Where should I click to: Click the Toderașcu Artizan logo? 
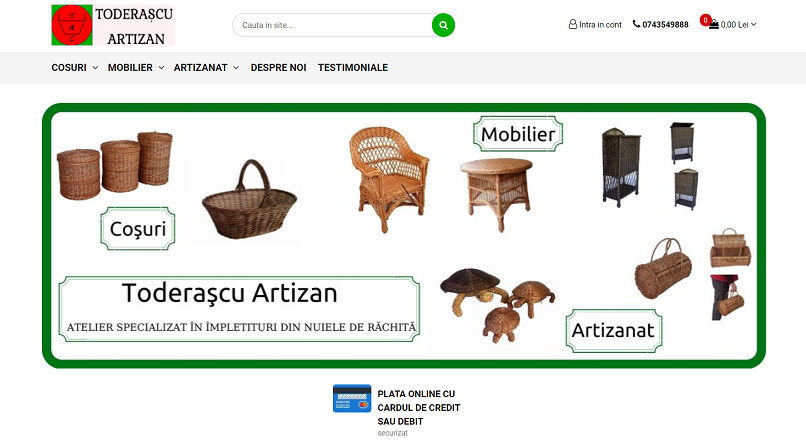click(x=113, y=25)
